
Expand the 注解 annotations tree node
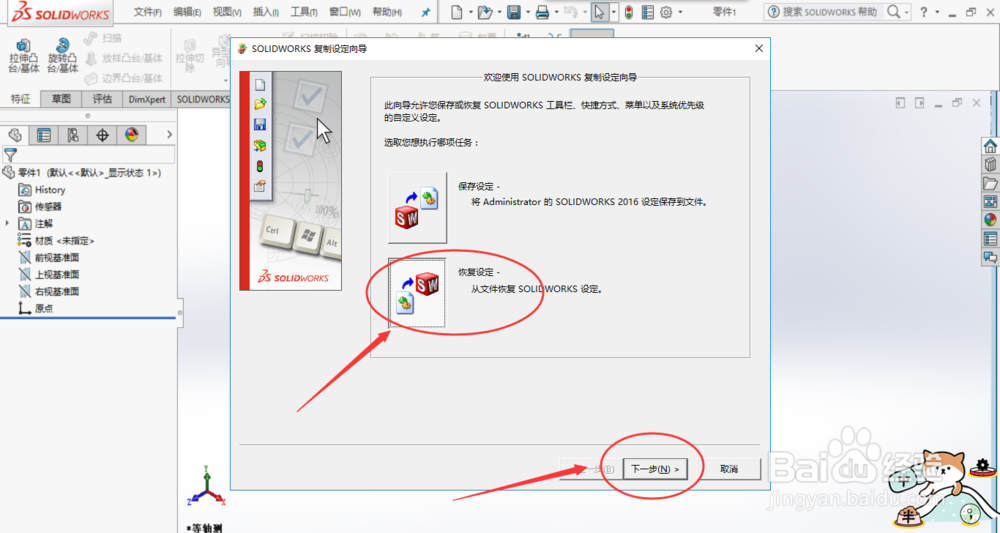click(x=8, y=224)
